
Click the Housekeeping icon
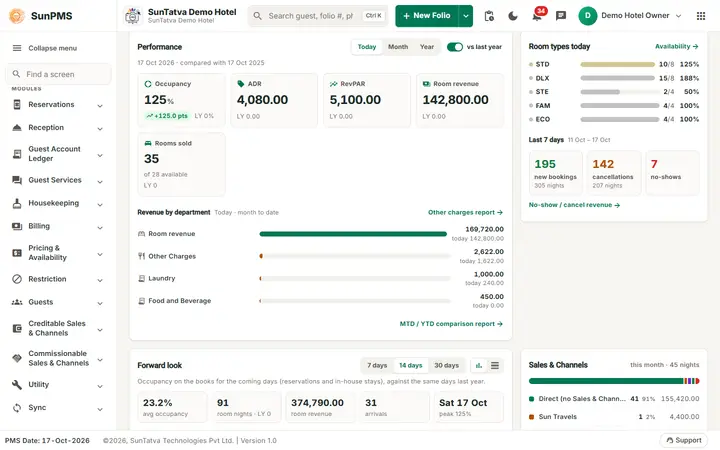[x=17, y=203]
